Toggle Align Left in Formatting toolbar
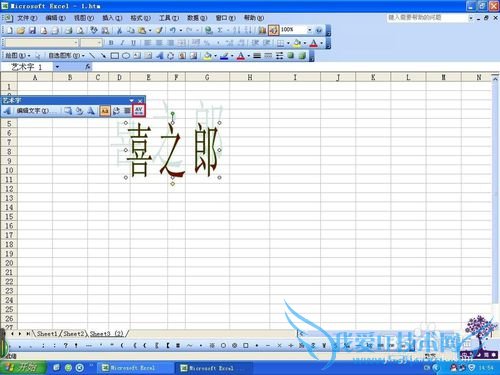The image size is (500, 375). click(148, 43)
